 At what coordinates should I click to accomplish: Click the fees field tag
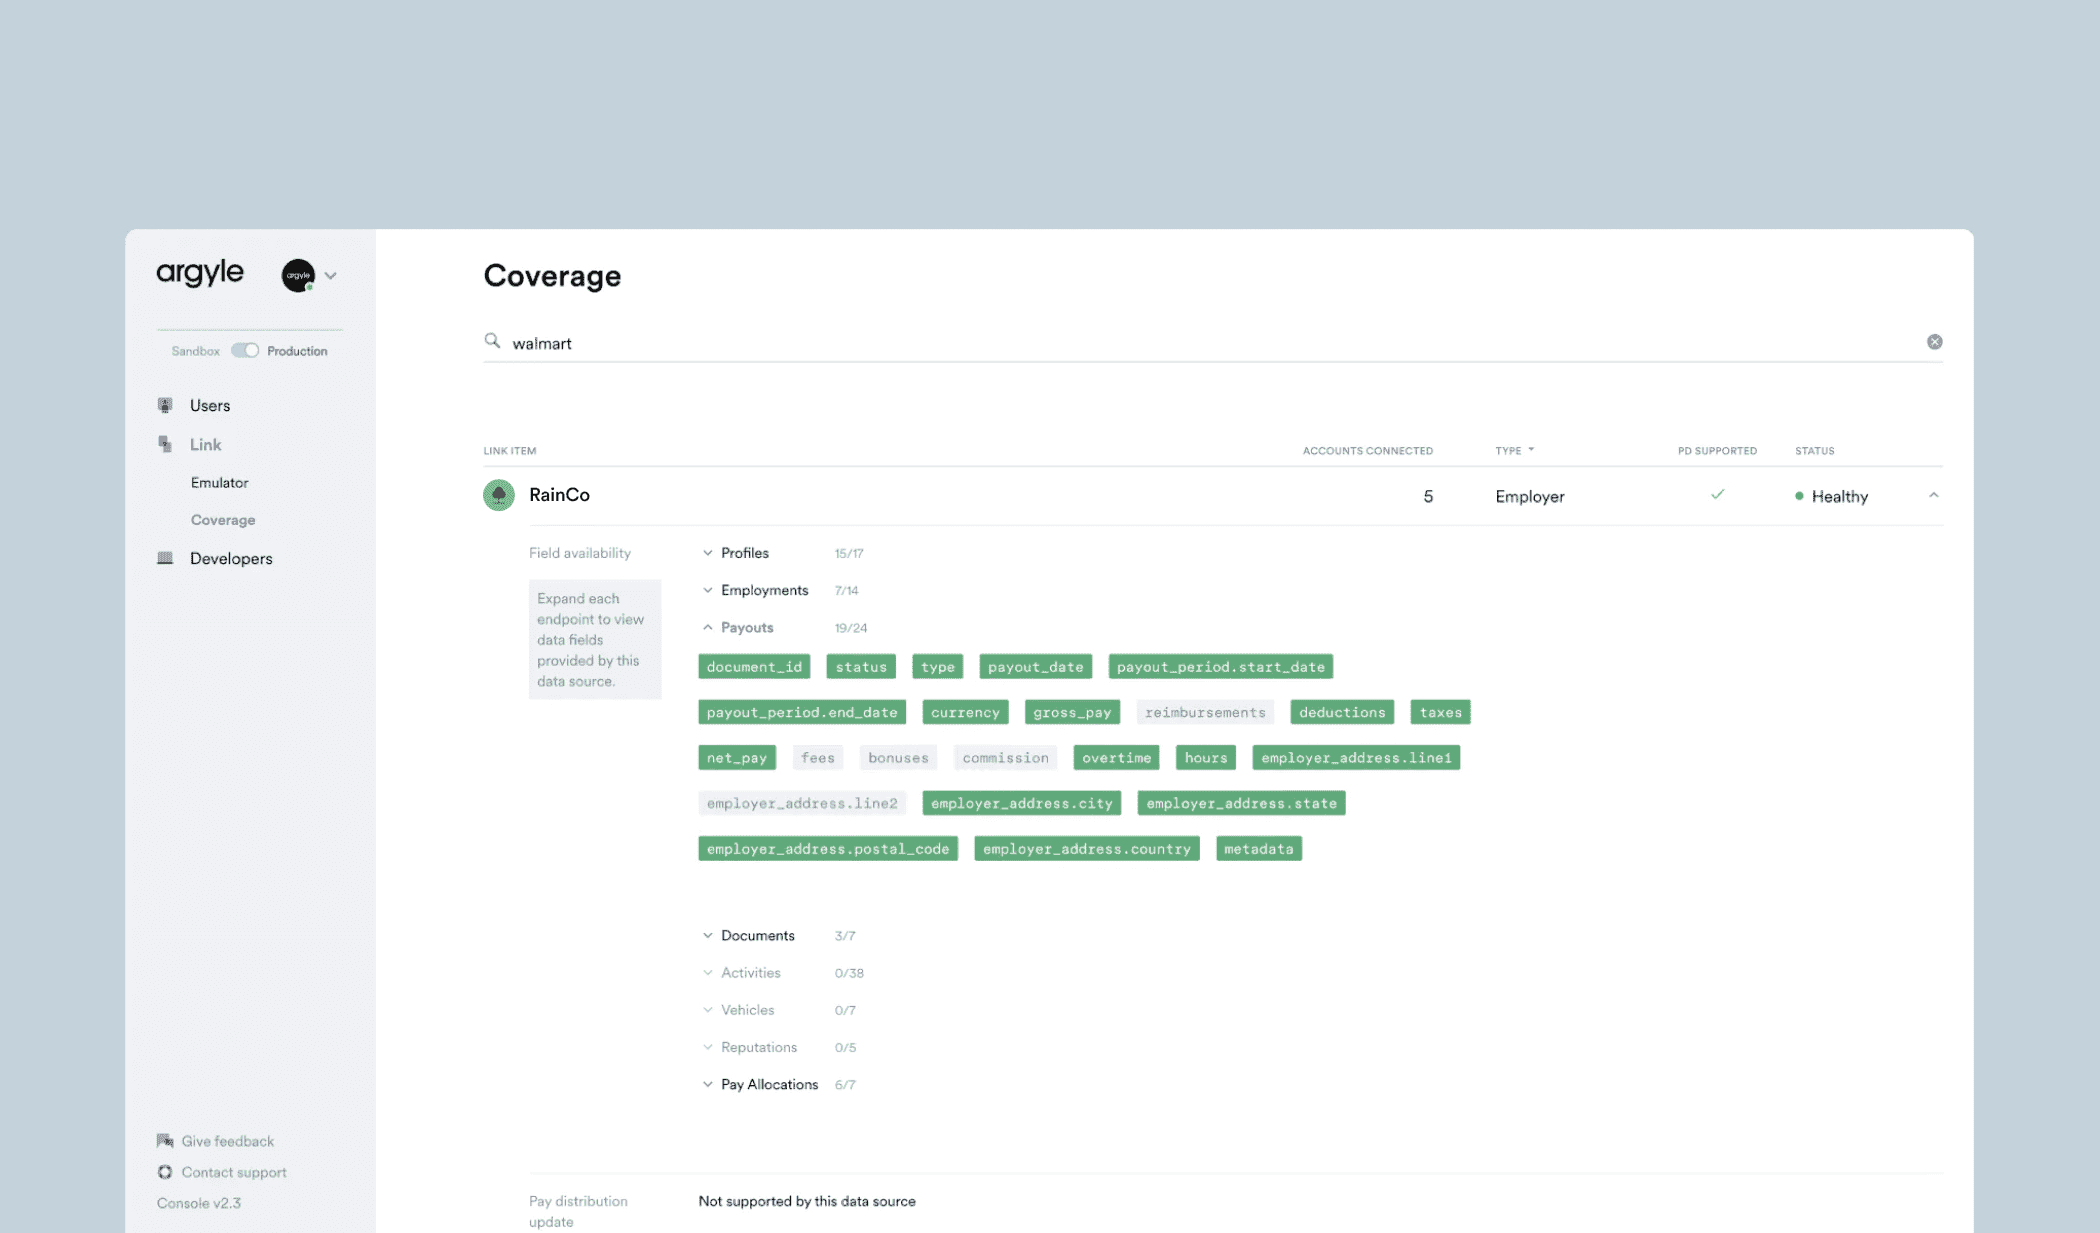point(818,758)
